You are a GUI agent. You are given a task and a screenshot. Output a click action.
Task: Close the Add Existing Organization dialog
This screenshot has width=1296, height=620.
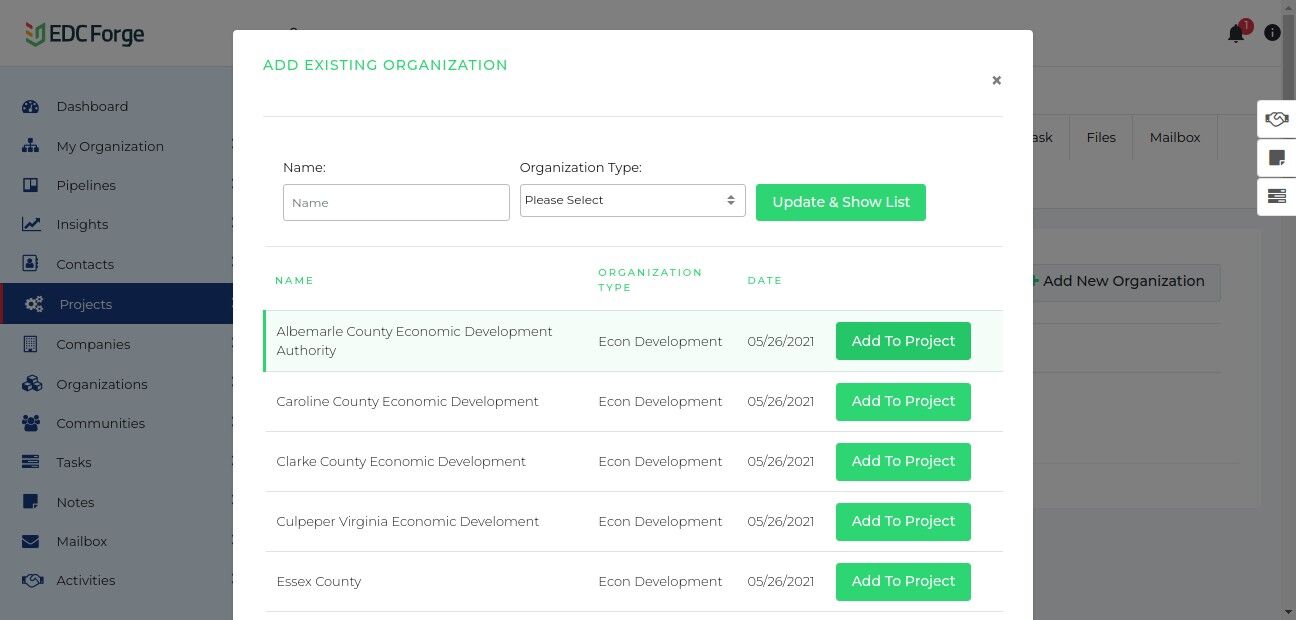tap(996, 81)
